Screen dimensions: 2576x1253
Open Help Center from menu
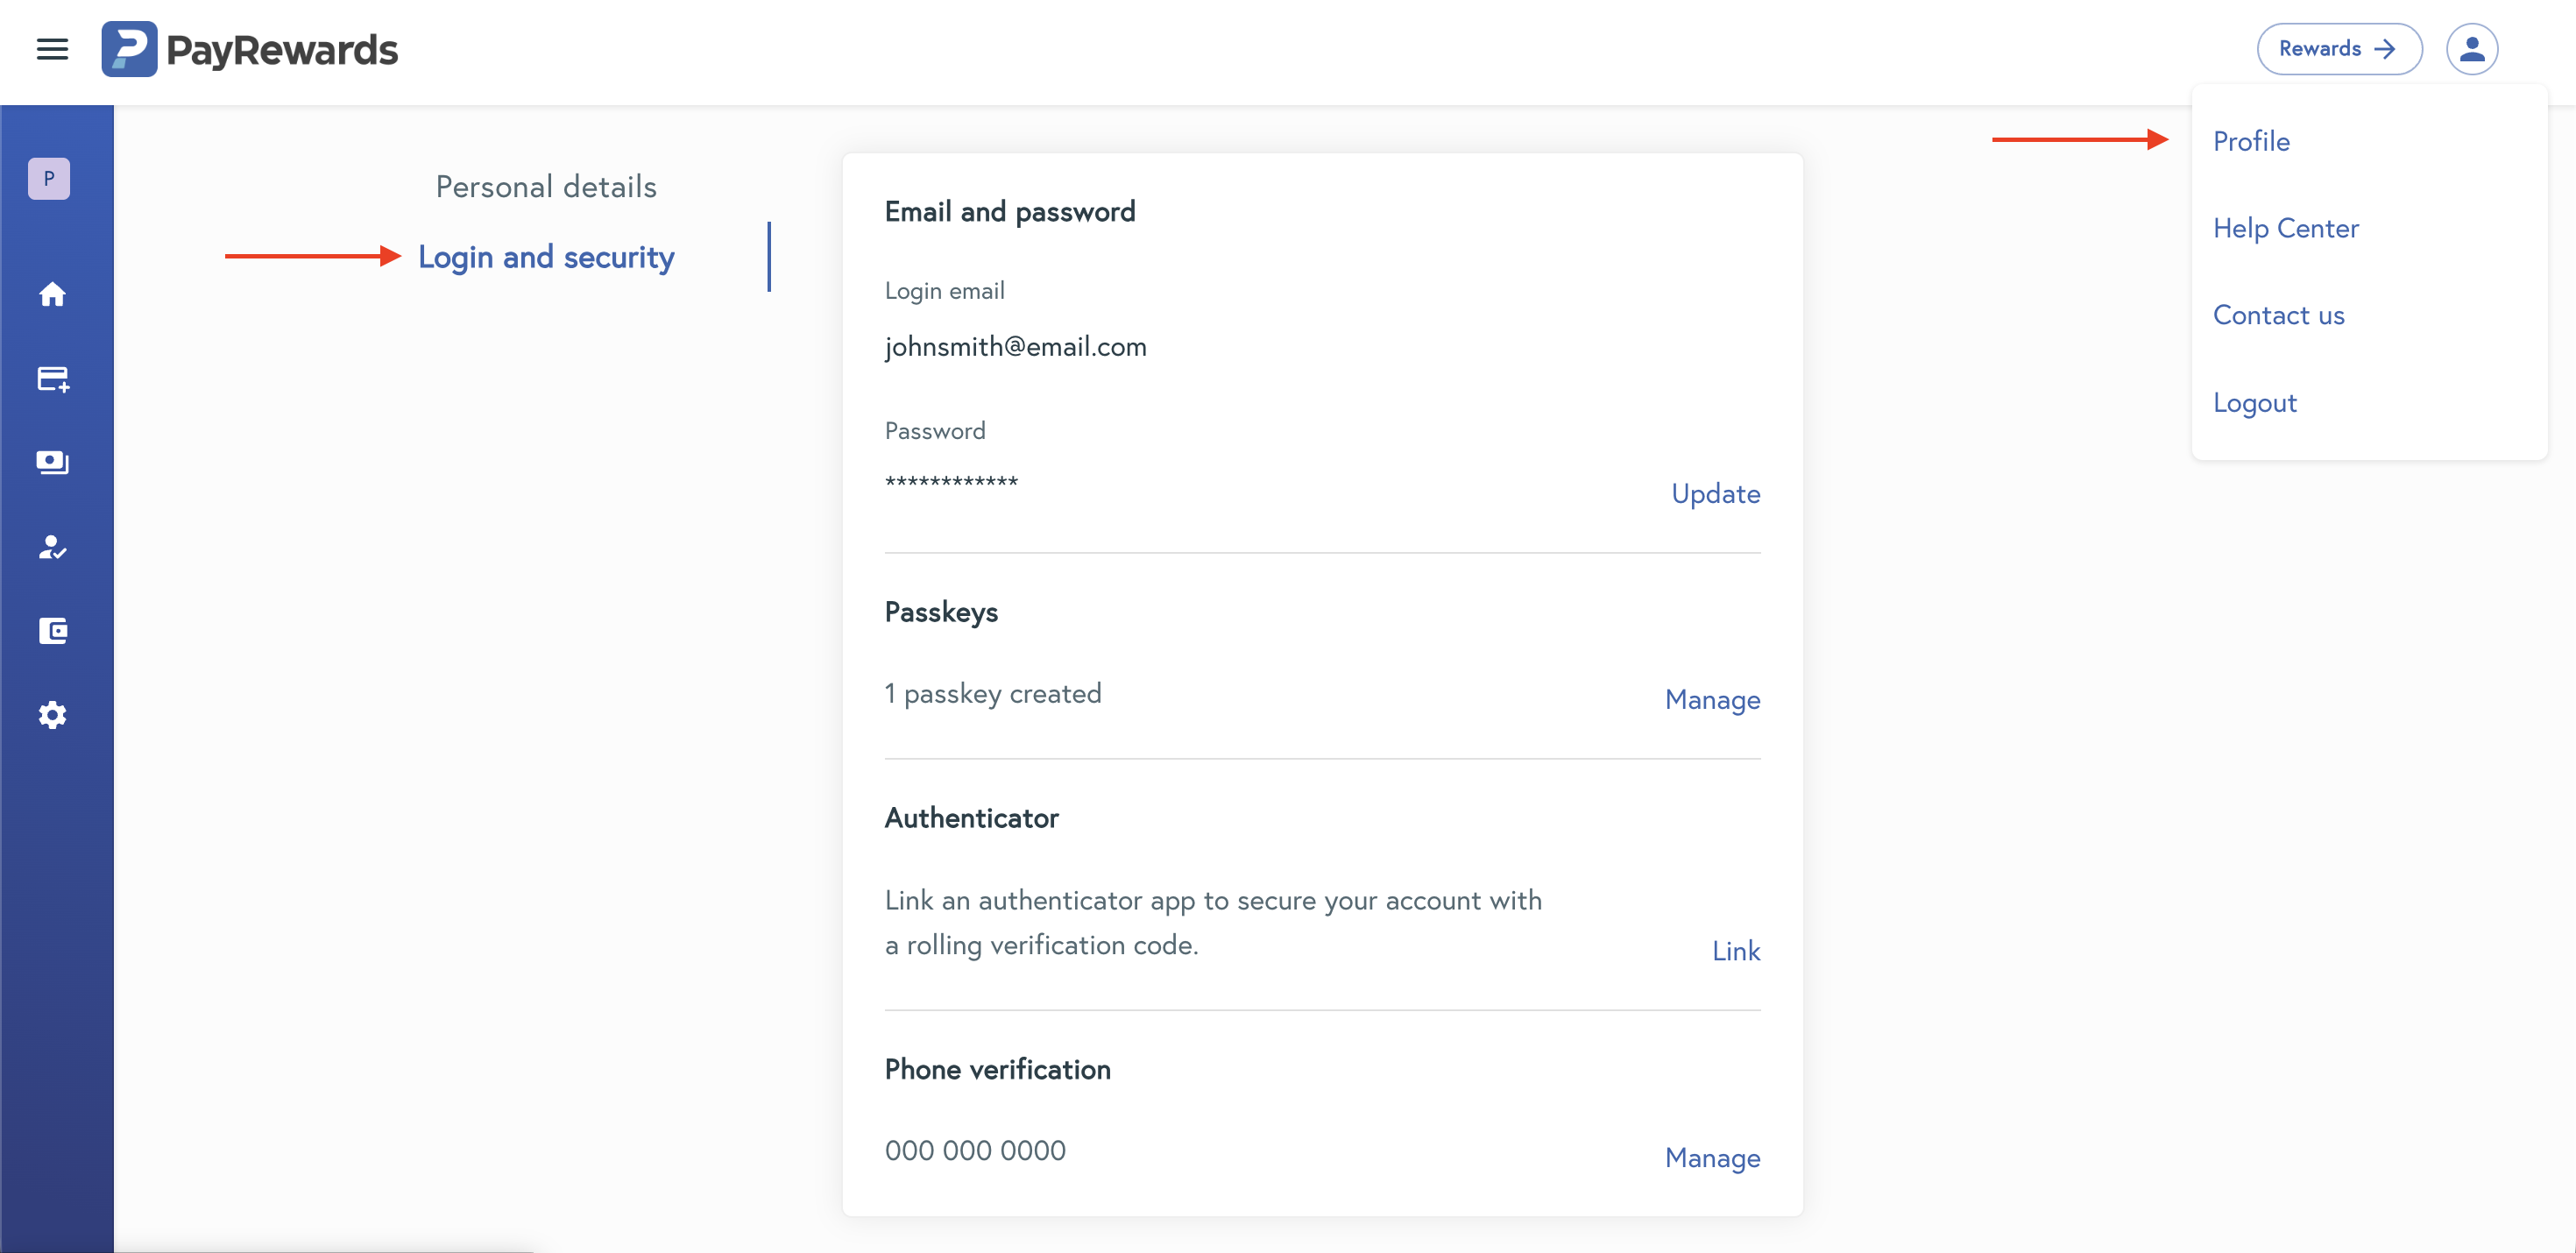point(2285,228)
